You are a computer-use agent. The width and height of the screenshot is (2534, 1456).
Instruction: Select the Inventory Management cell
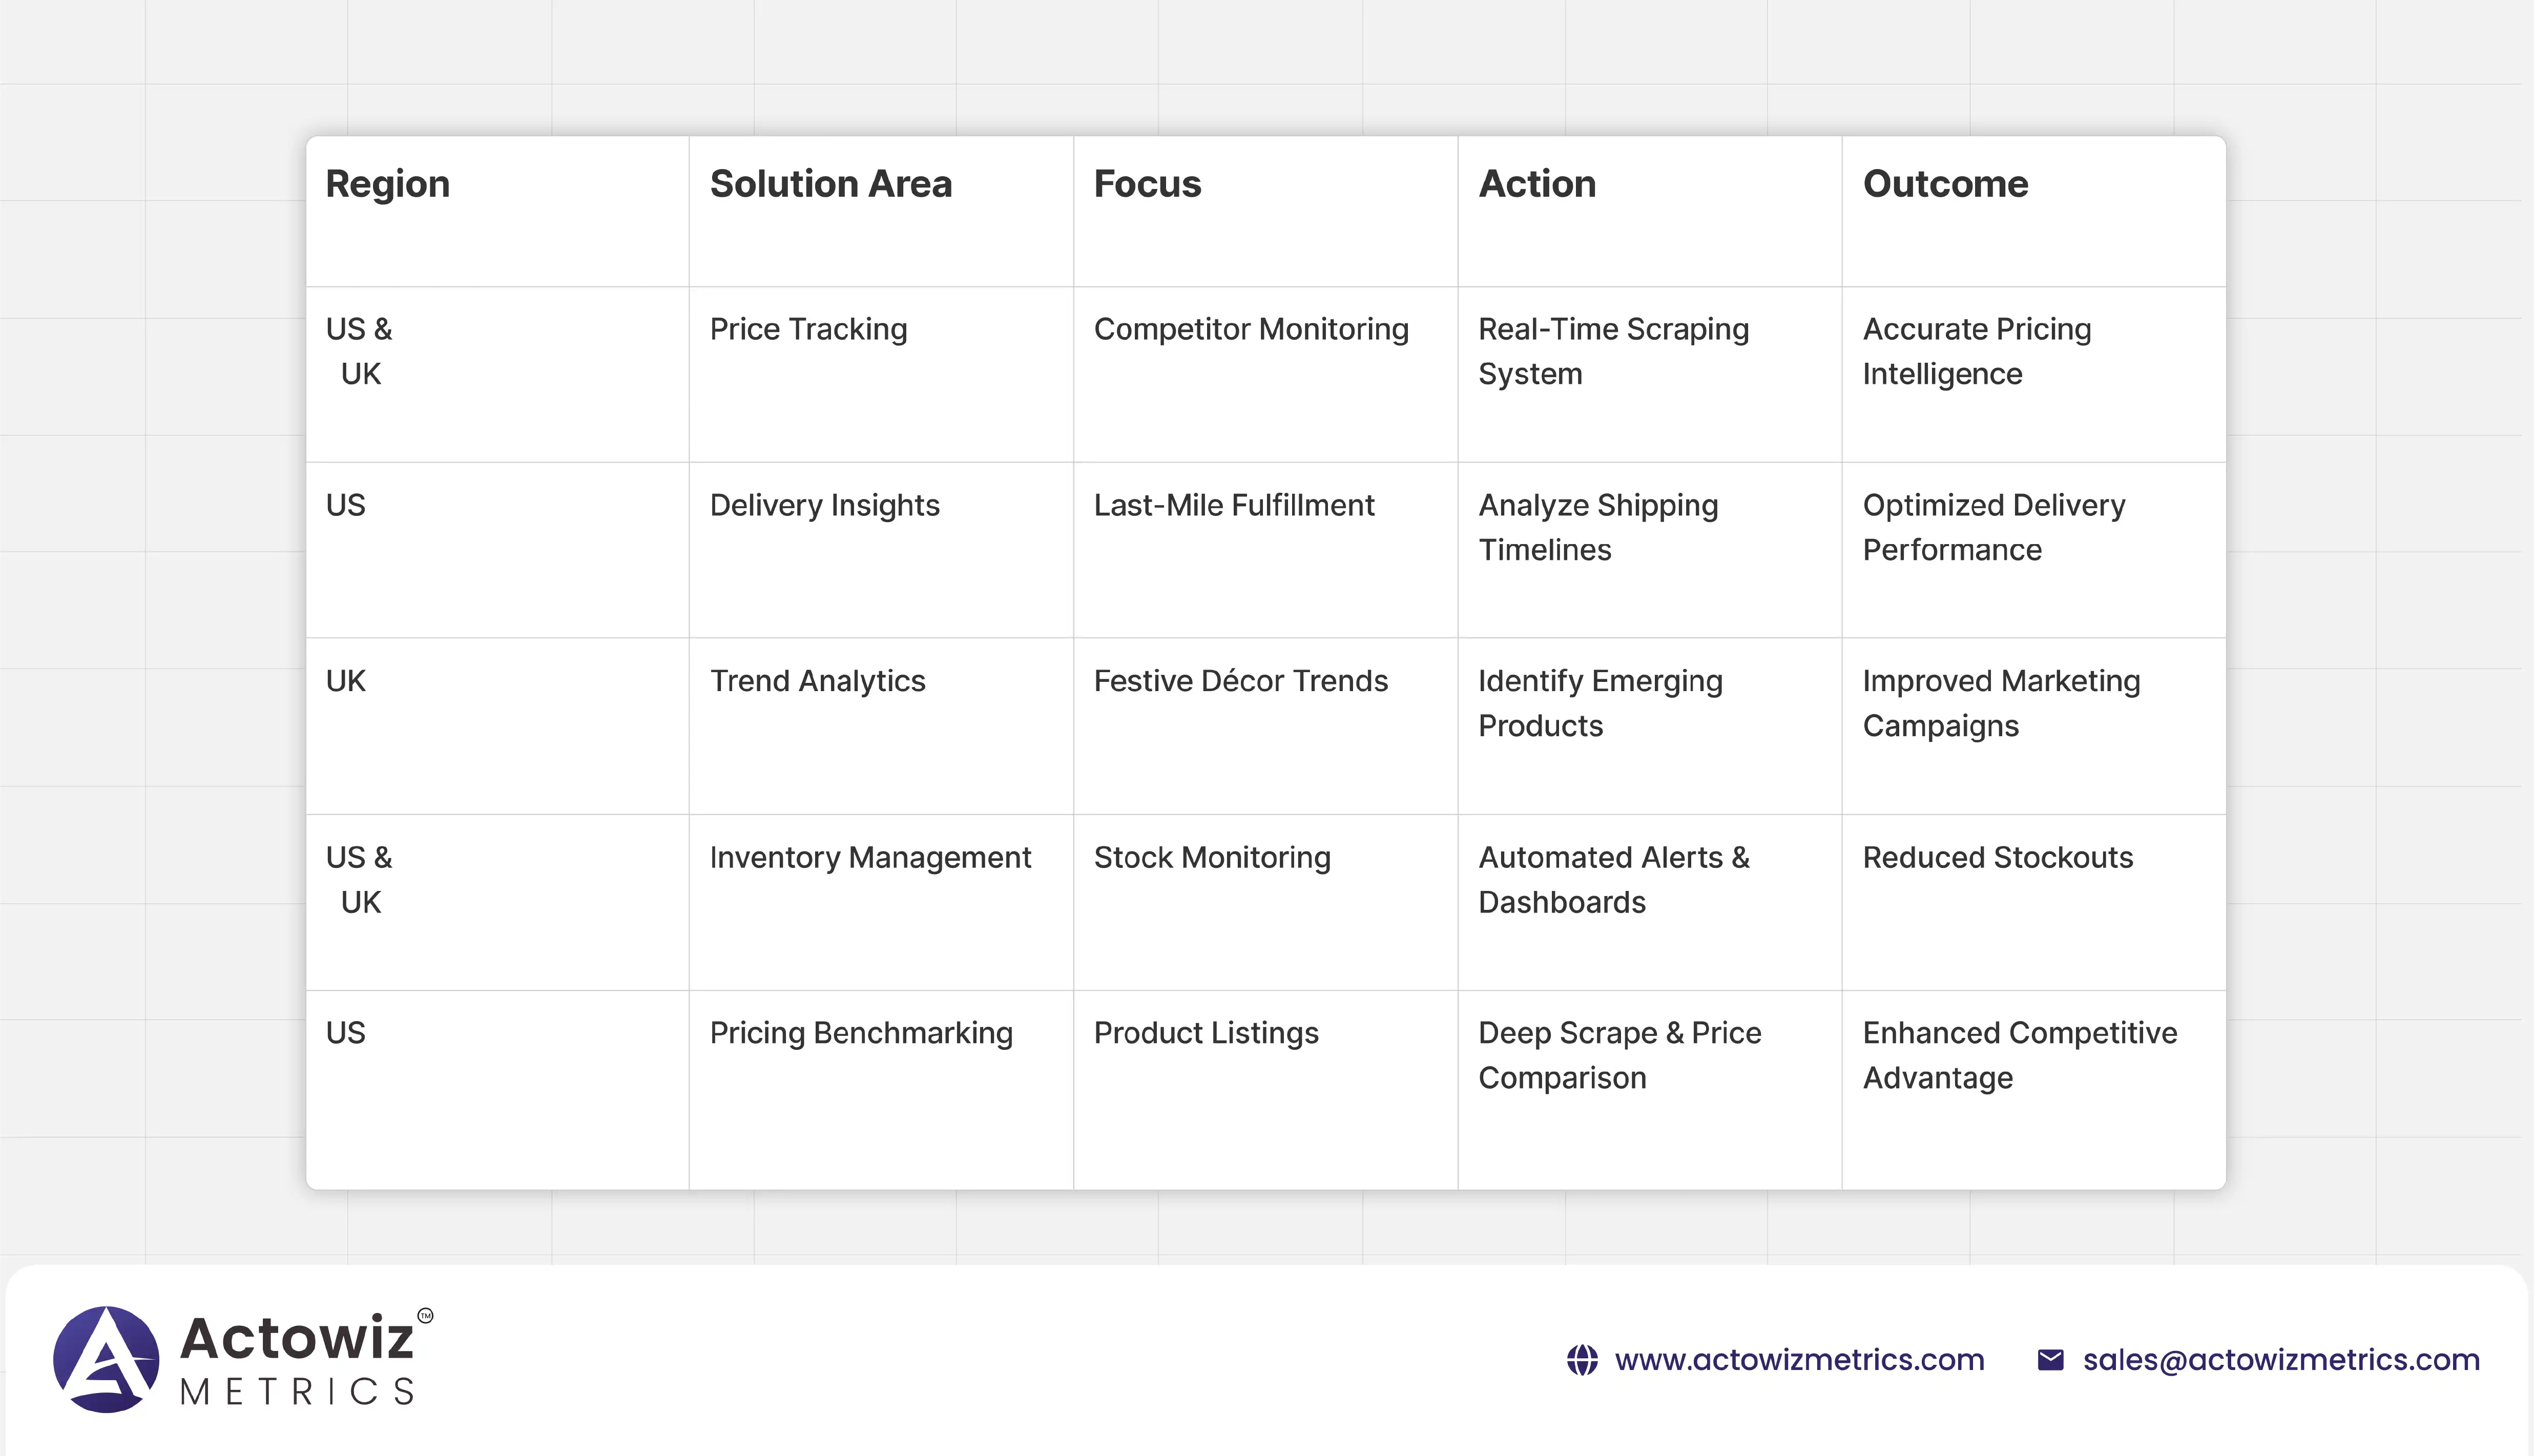pyautogui.click(x=869, y=857)
